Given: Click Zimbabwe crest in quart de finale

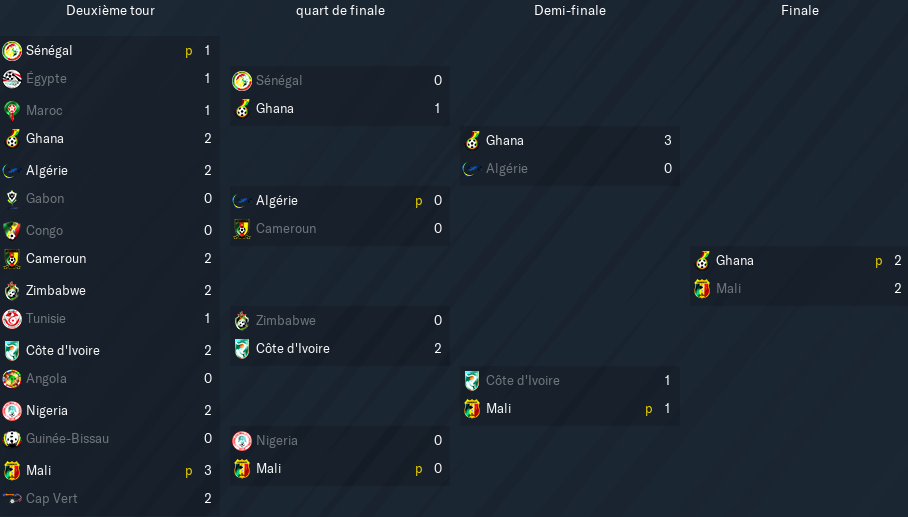Looking at the screenshot, I should tap(241, 321).
